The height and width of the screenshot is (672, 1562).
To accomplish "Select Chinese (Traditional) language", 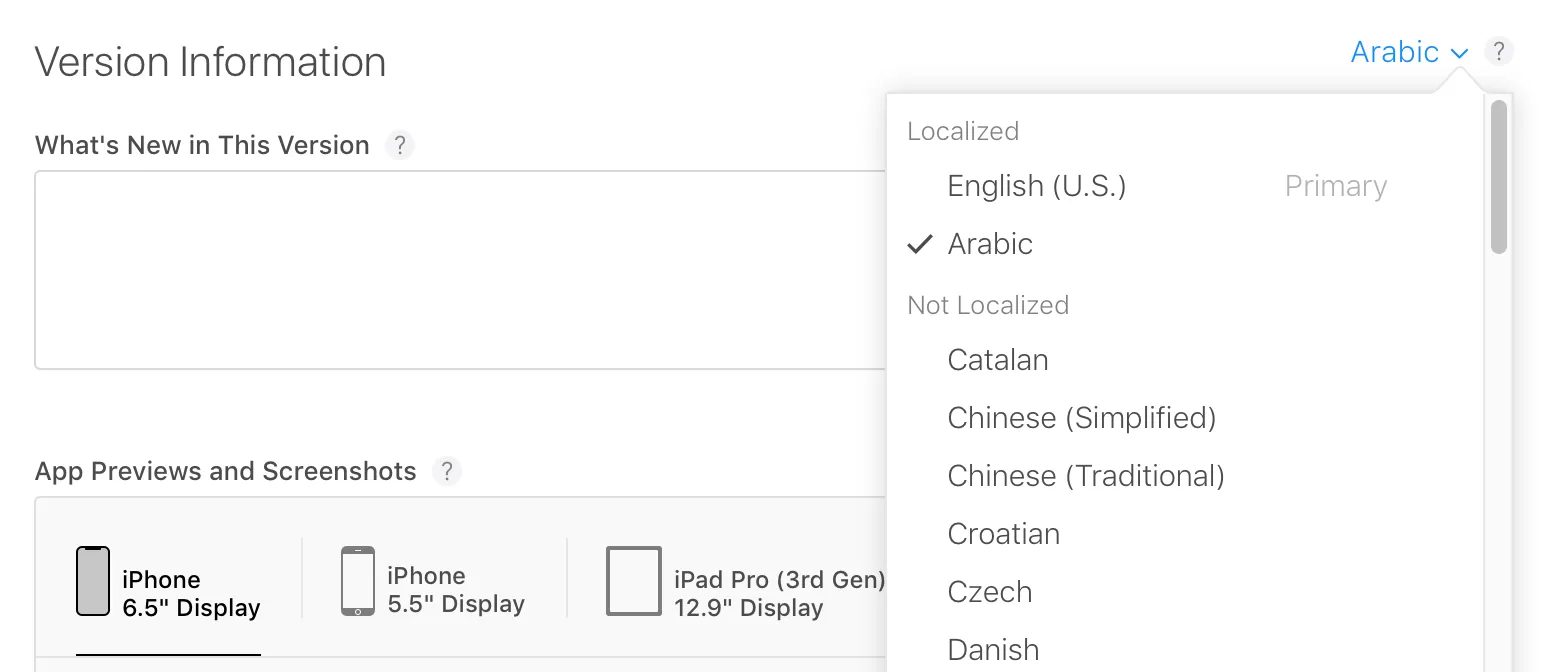I will point(1085,476).
